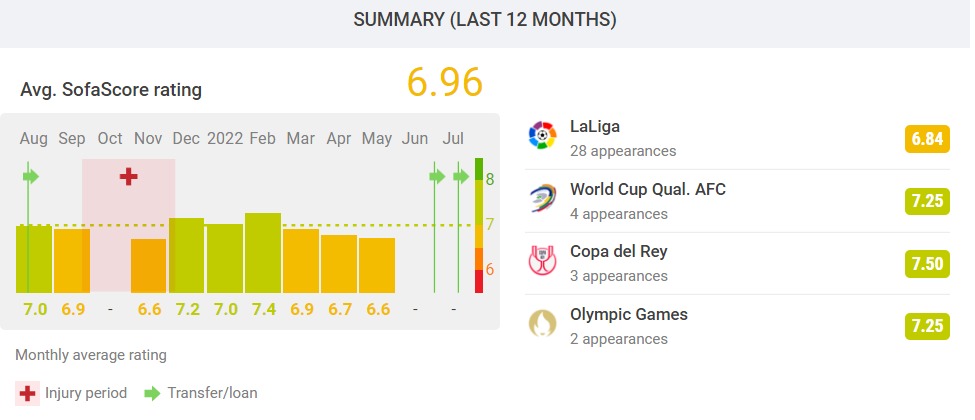Click the Olympic Games logo icon
The height and width of the screenshot is (420, 975).
[x=542, y=324]
